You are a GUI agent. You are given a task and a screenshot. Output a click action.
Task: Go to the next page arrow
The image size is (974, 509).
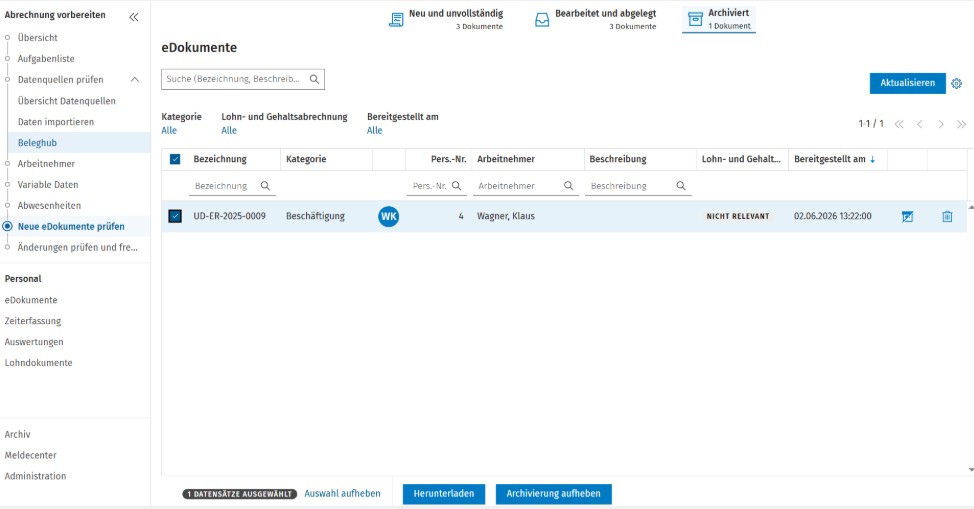pos(940,124)
